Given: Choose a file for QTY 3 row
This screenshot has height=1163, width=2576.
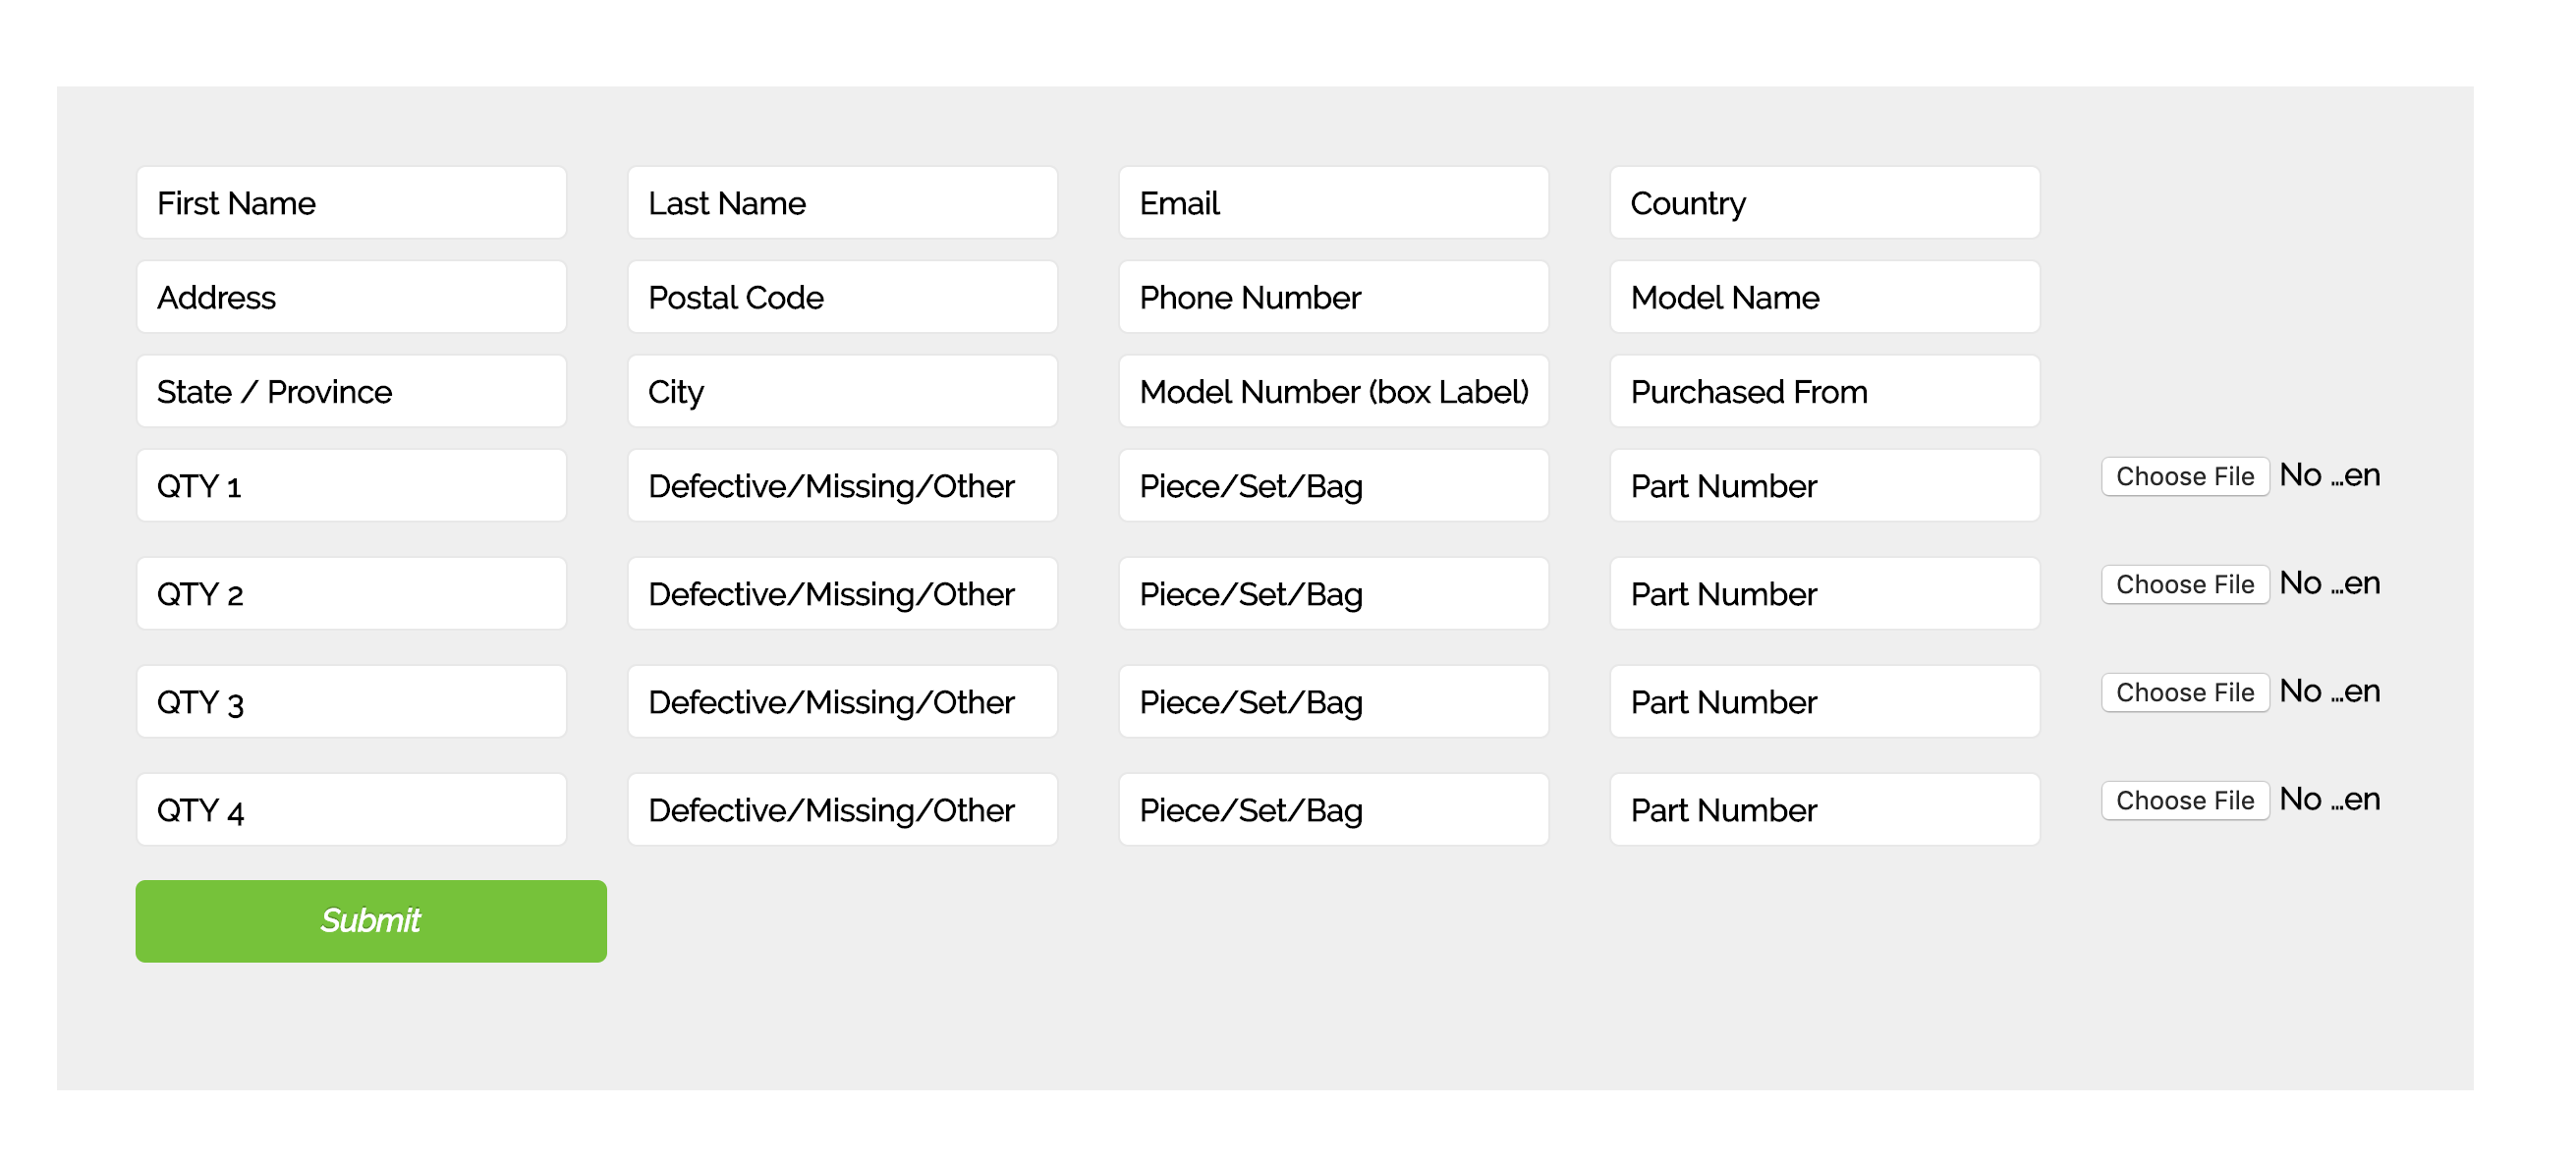Looking at the screenshot, I should (x=2184, y=692).
